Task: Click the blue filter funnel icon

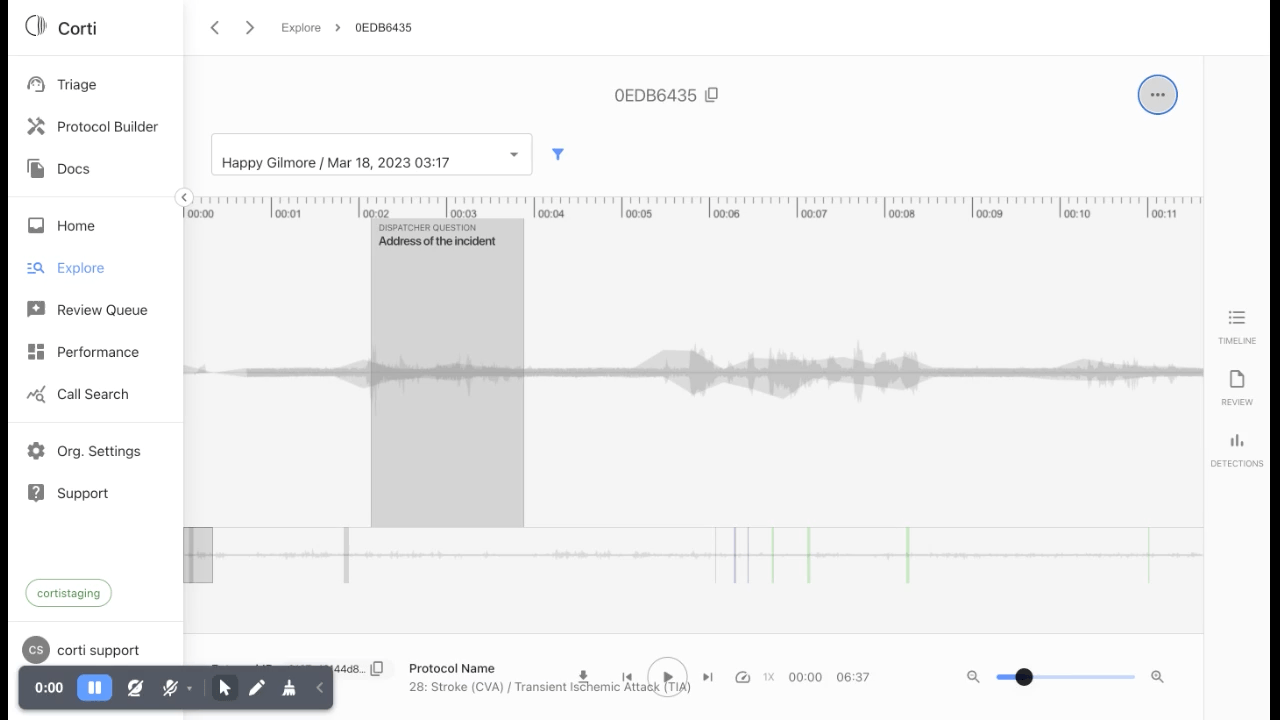Action: (x=558, y=154)
